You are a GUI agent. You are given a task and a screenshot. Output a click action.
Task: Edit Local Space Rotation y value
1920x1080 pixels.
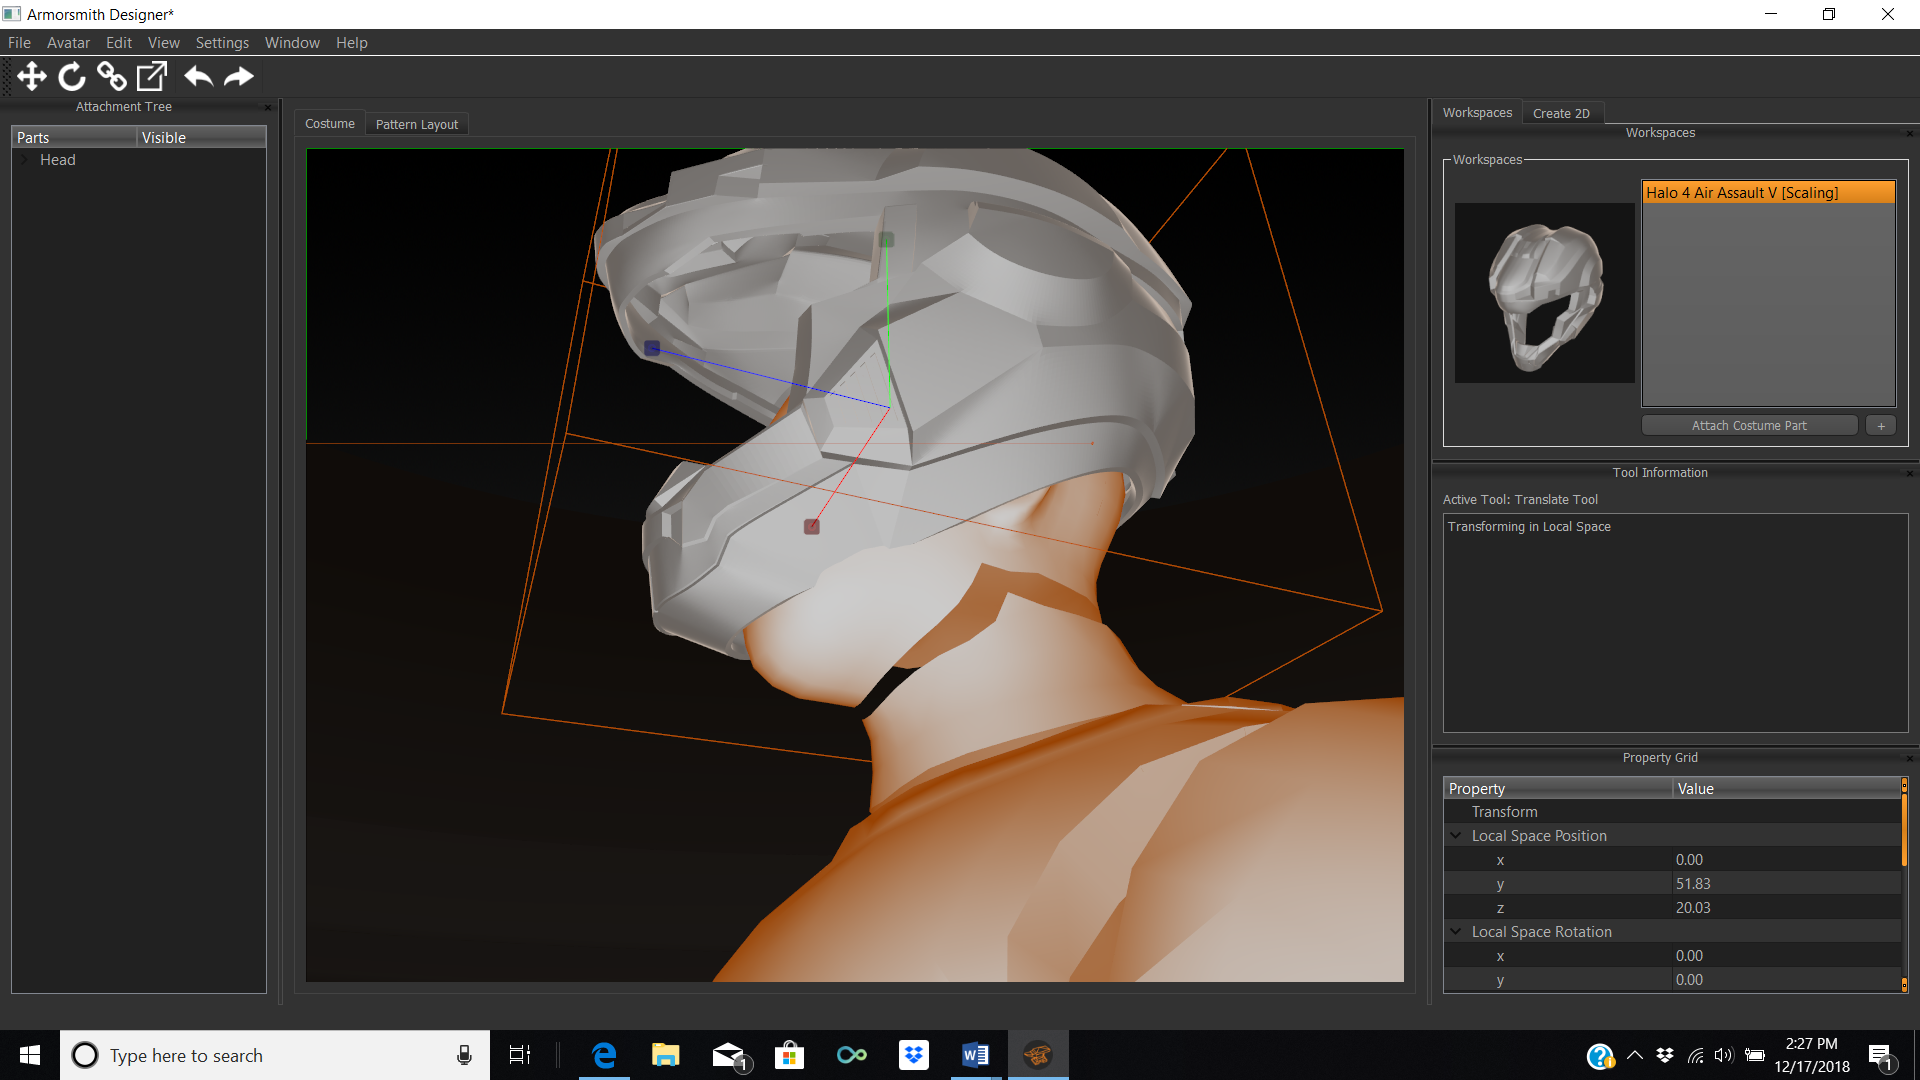pos(1787,980)
